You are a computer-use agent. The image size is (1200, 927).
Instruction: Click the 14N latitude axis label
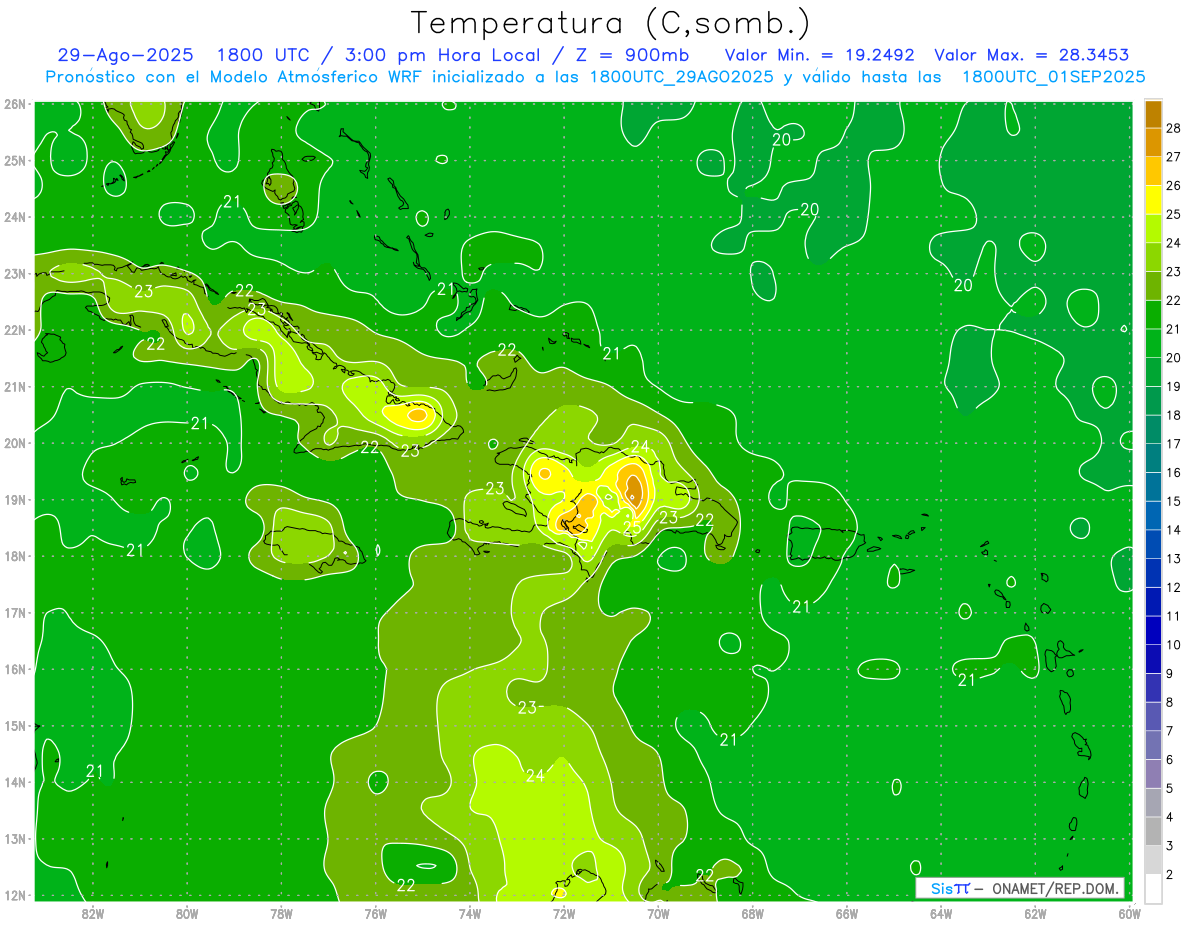click(x=15, y=782)
